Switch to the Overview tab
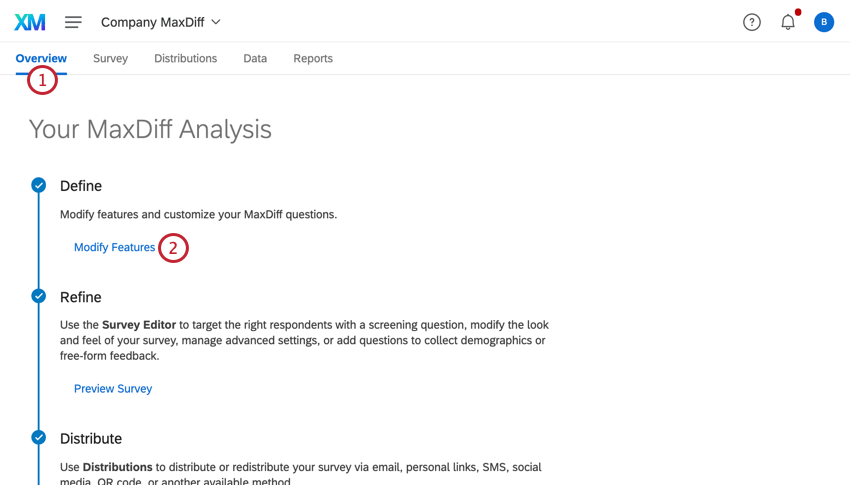 [x=41, y=58]
